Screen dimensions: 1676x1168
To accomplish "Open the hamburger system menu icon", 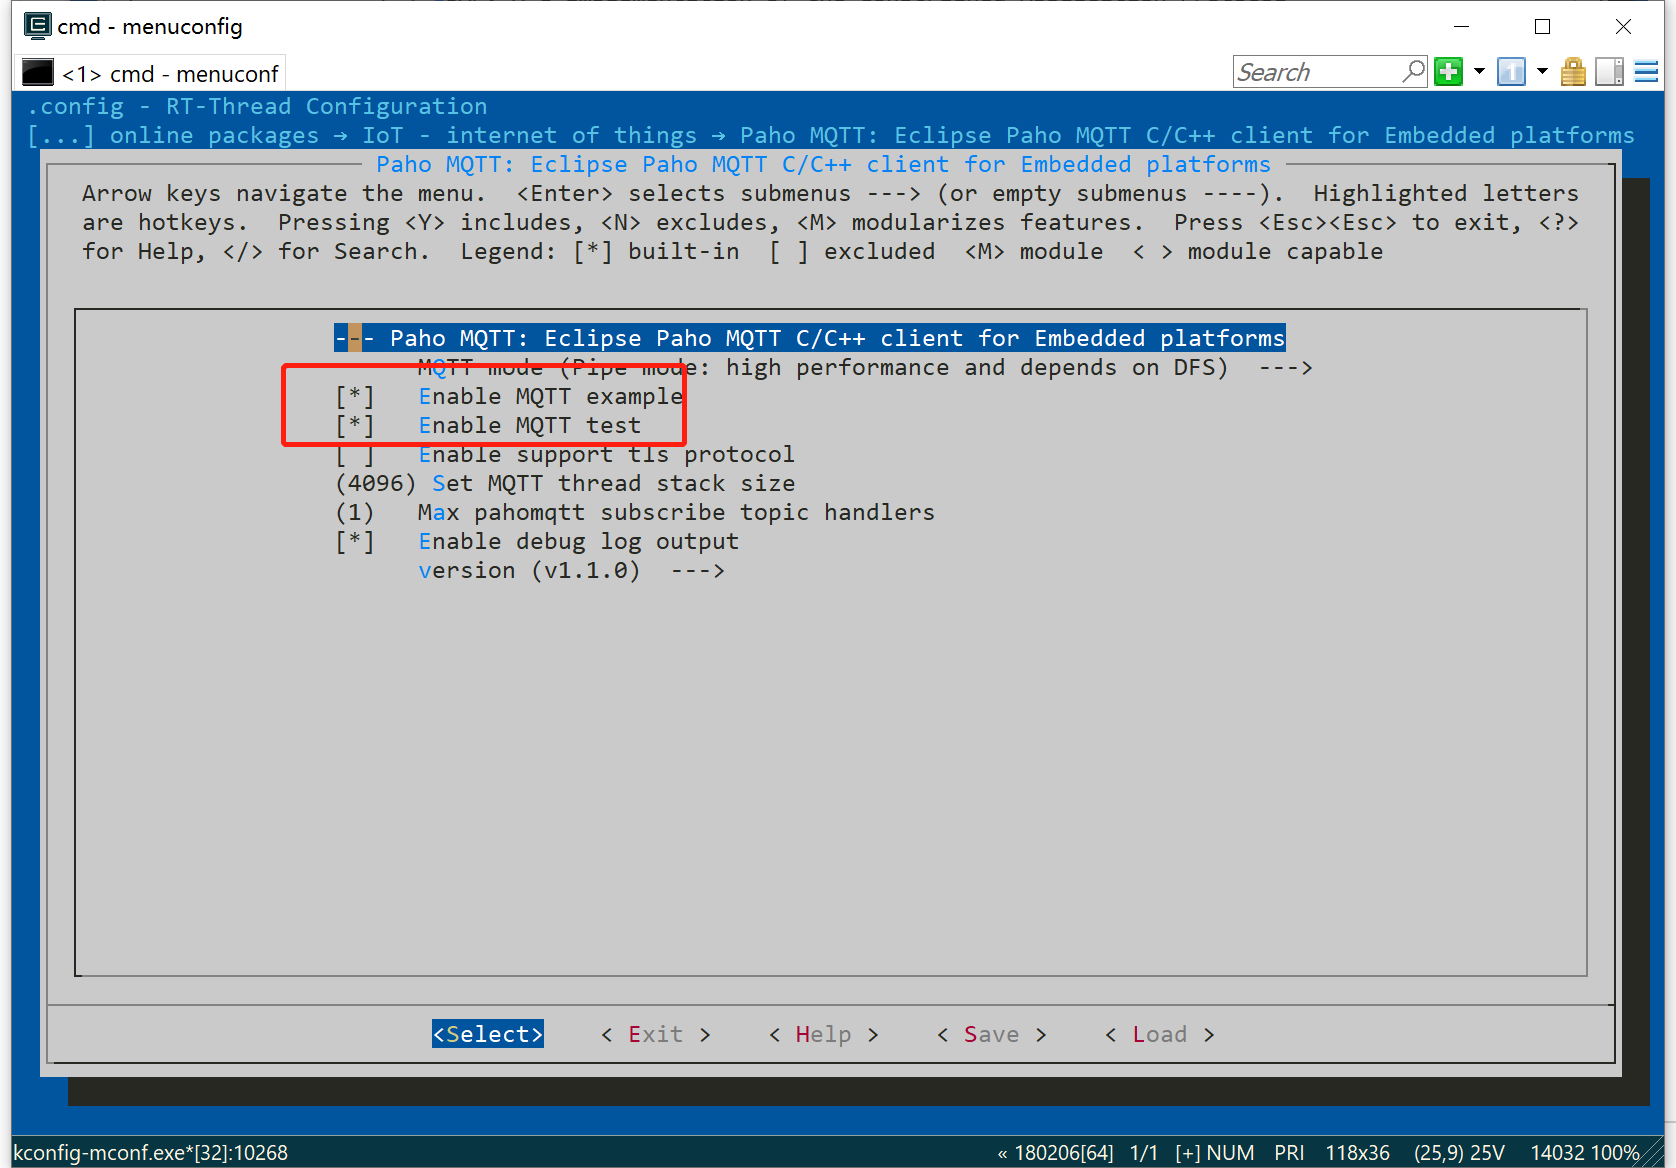I will coord(1646,72).
